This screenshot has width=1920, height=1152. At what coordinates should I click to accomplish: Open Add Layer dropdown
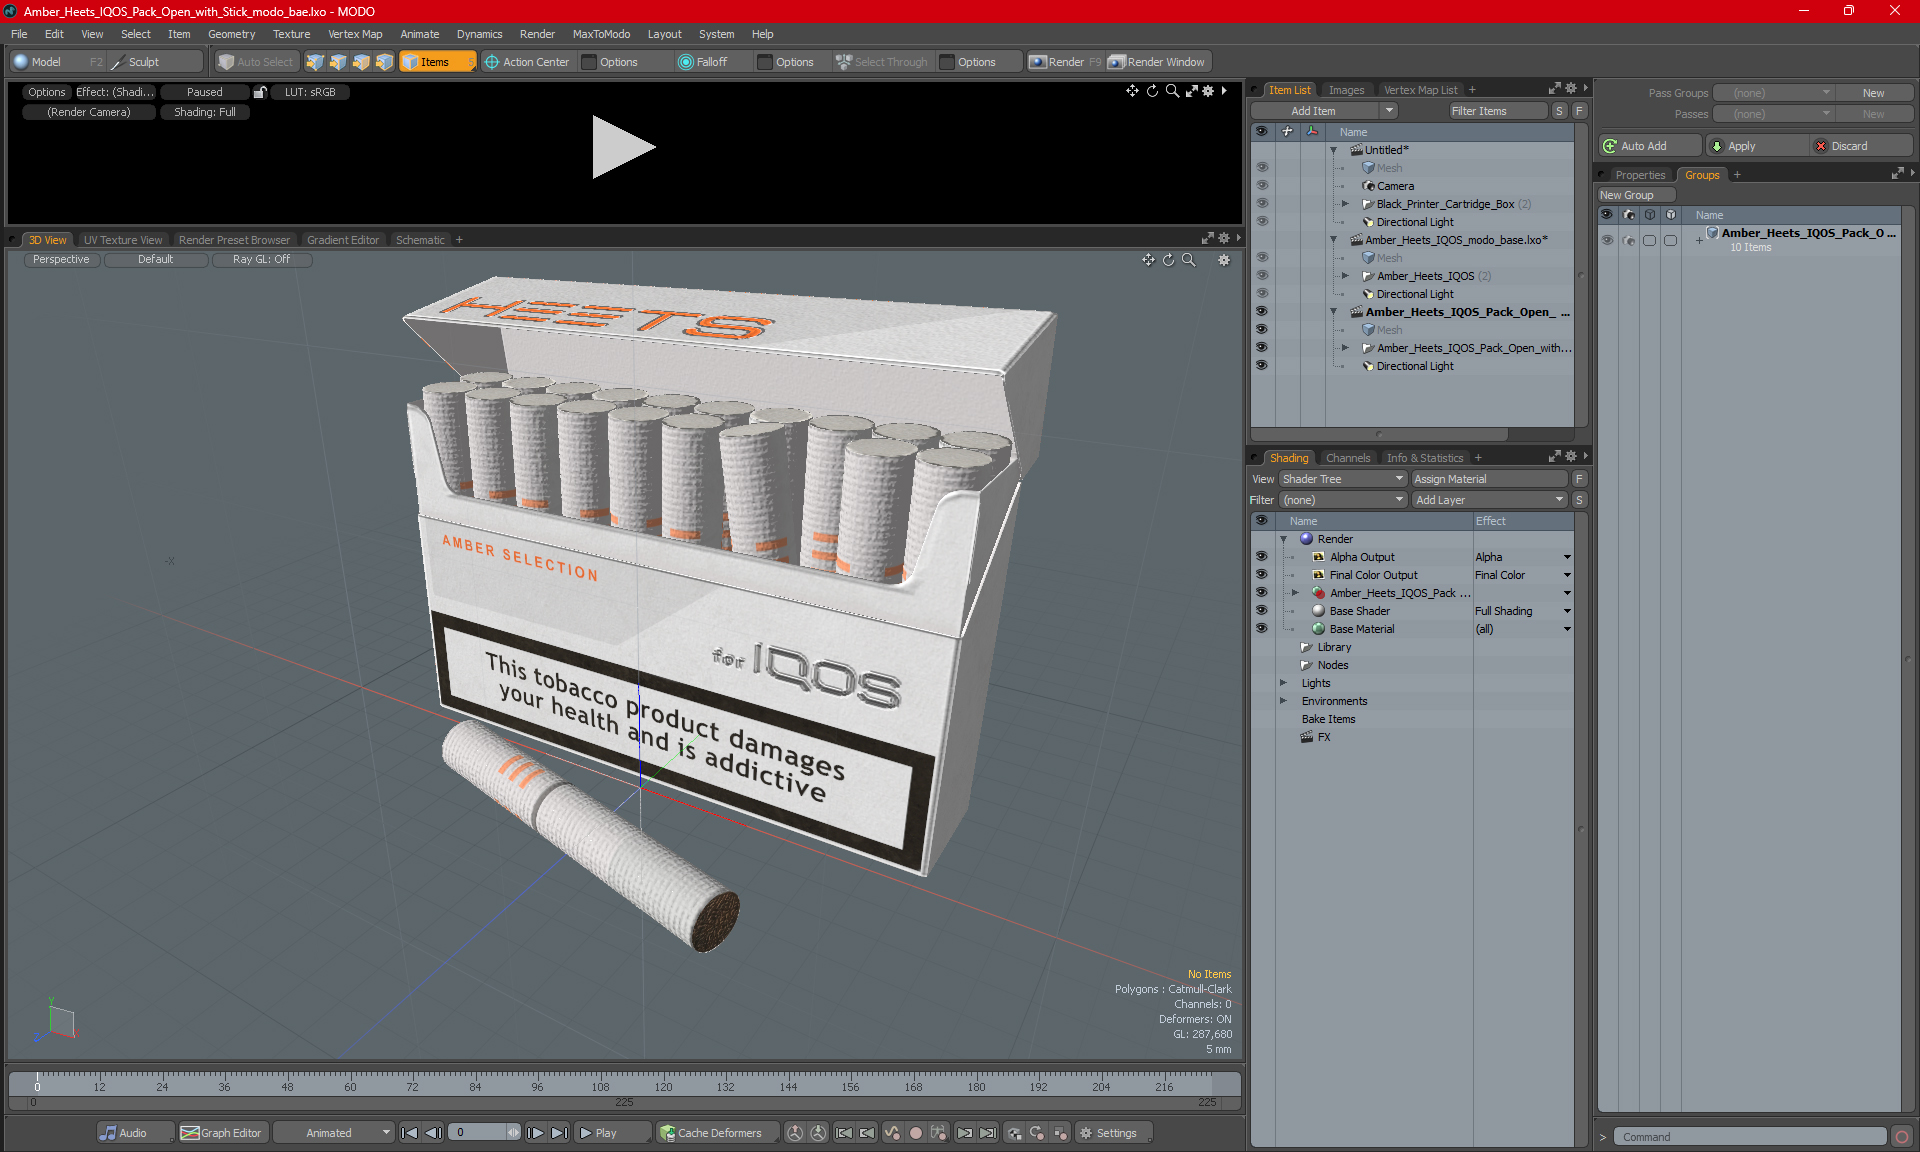[1489, 500]
